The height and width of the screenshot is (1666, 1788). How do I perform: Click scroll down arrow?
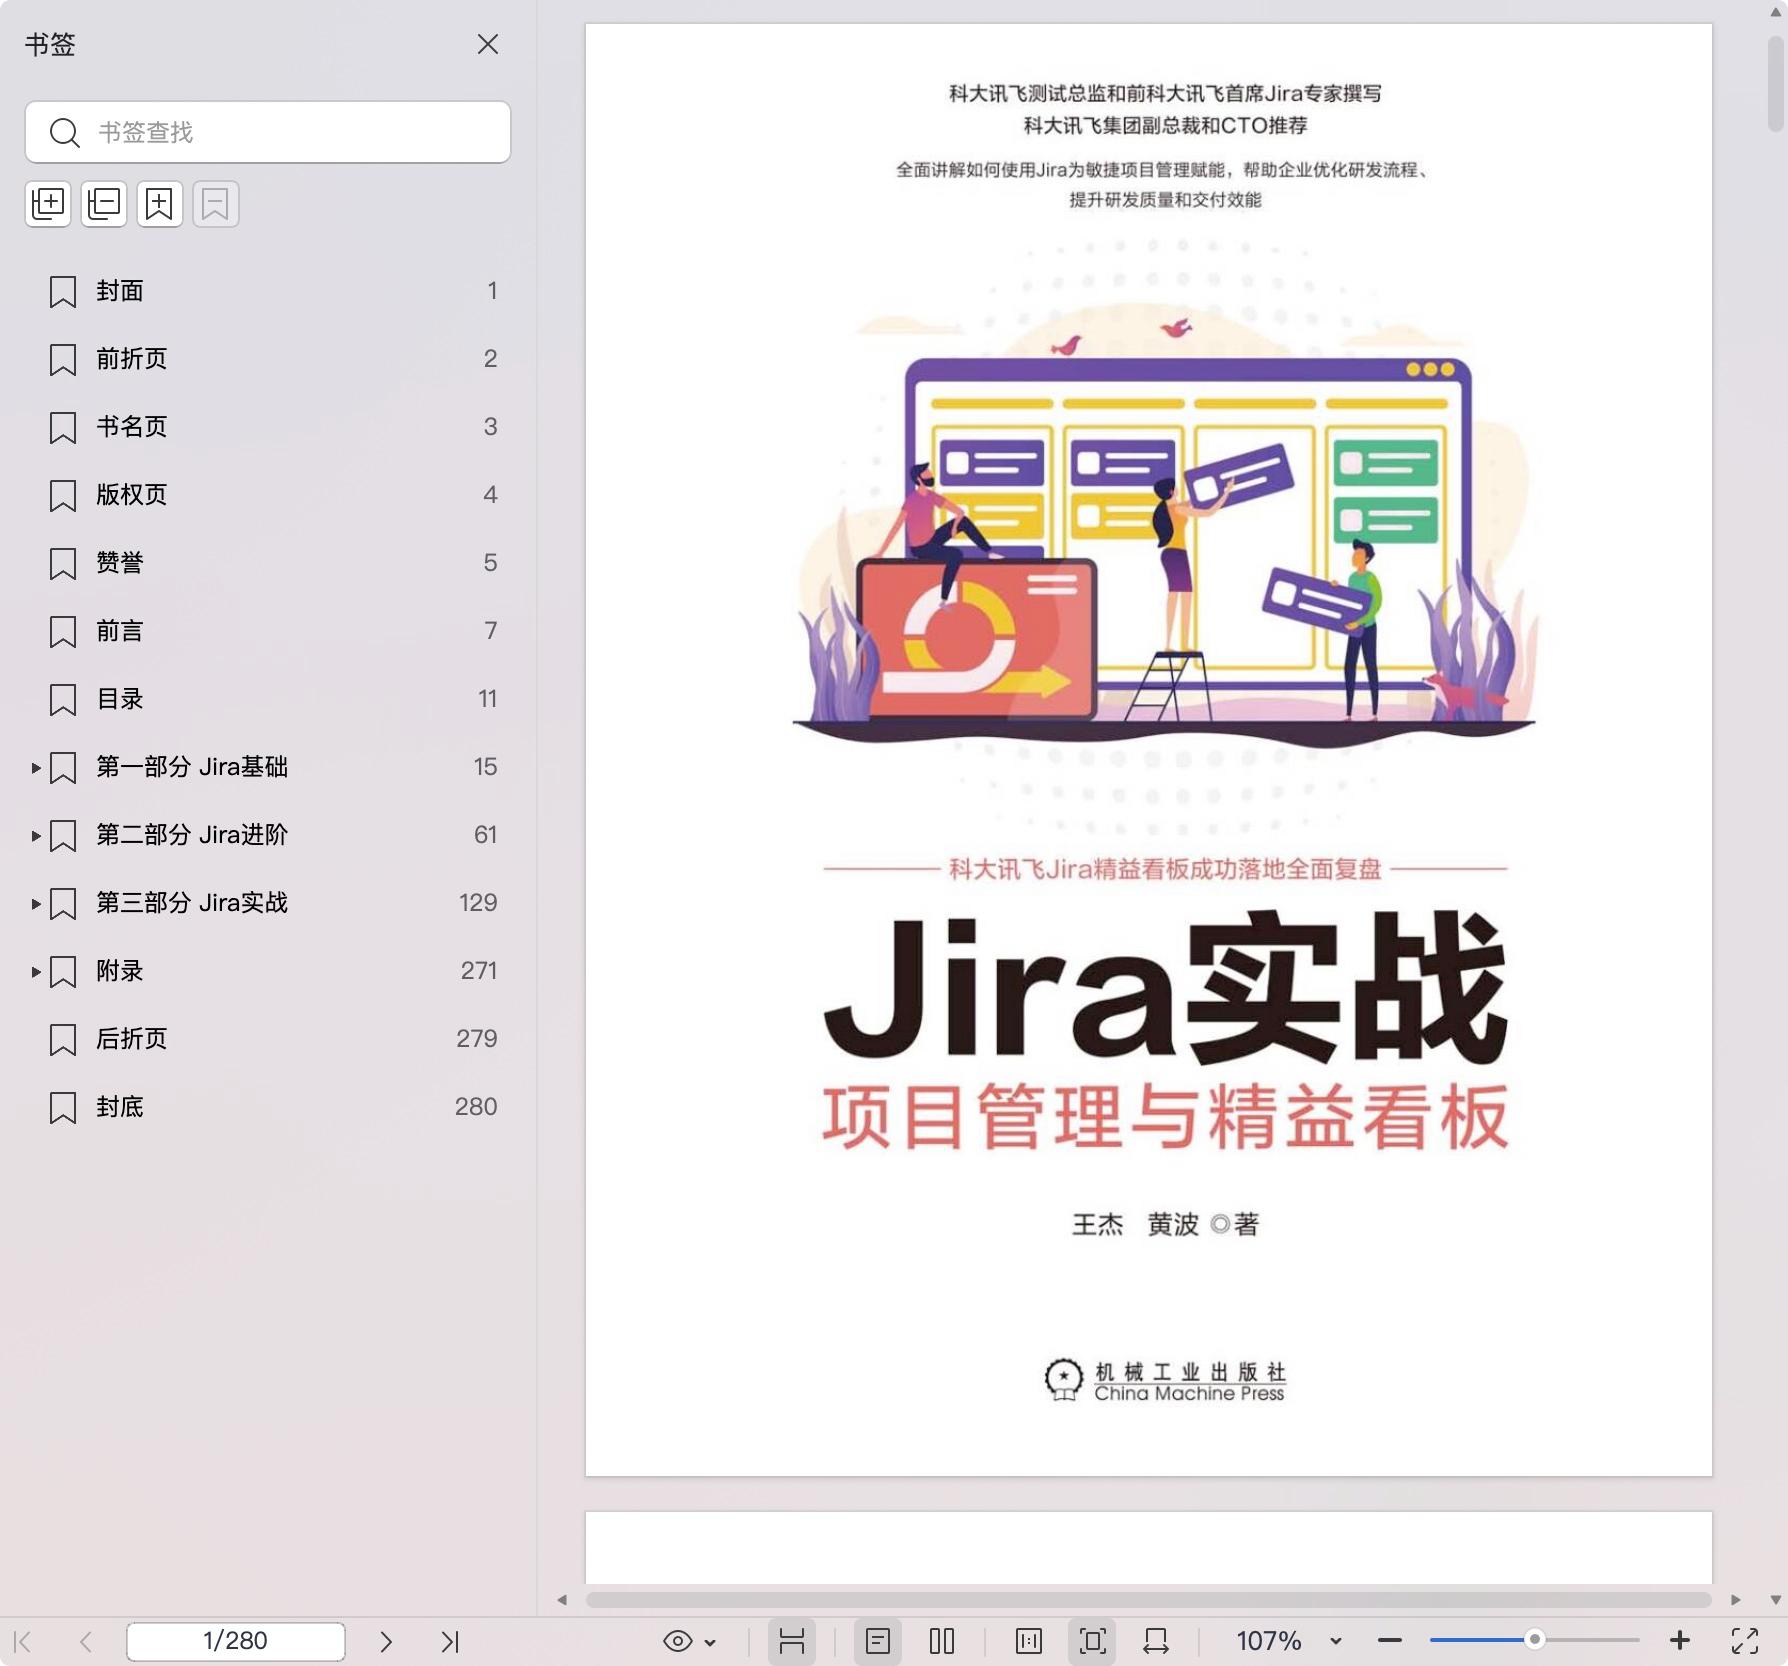1776,1600
